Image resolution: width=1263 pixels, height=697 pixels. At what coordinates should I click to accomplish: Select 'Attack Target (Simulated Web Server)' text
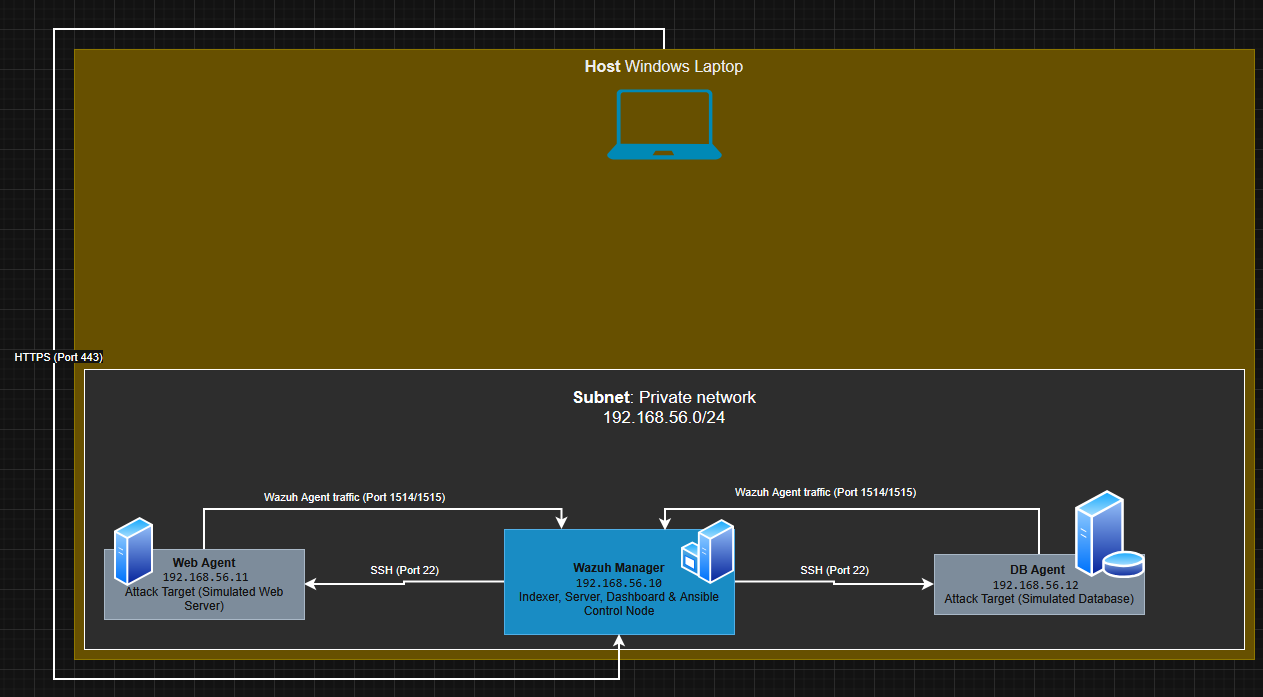click(x=204, y=599)
